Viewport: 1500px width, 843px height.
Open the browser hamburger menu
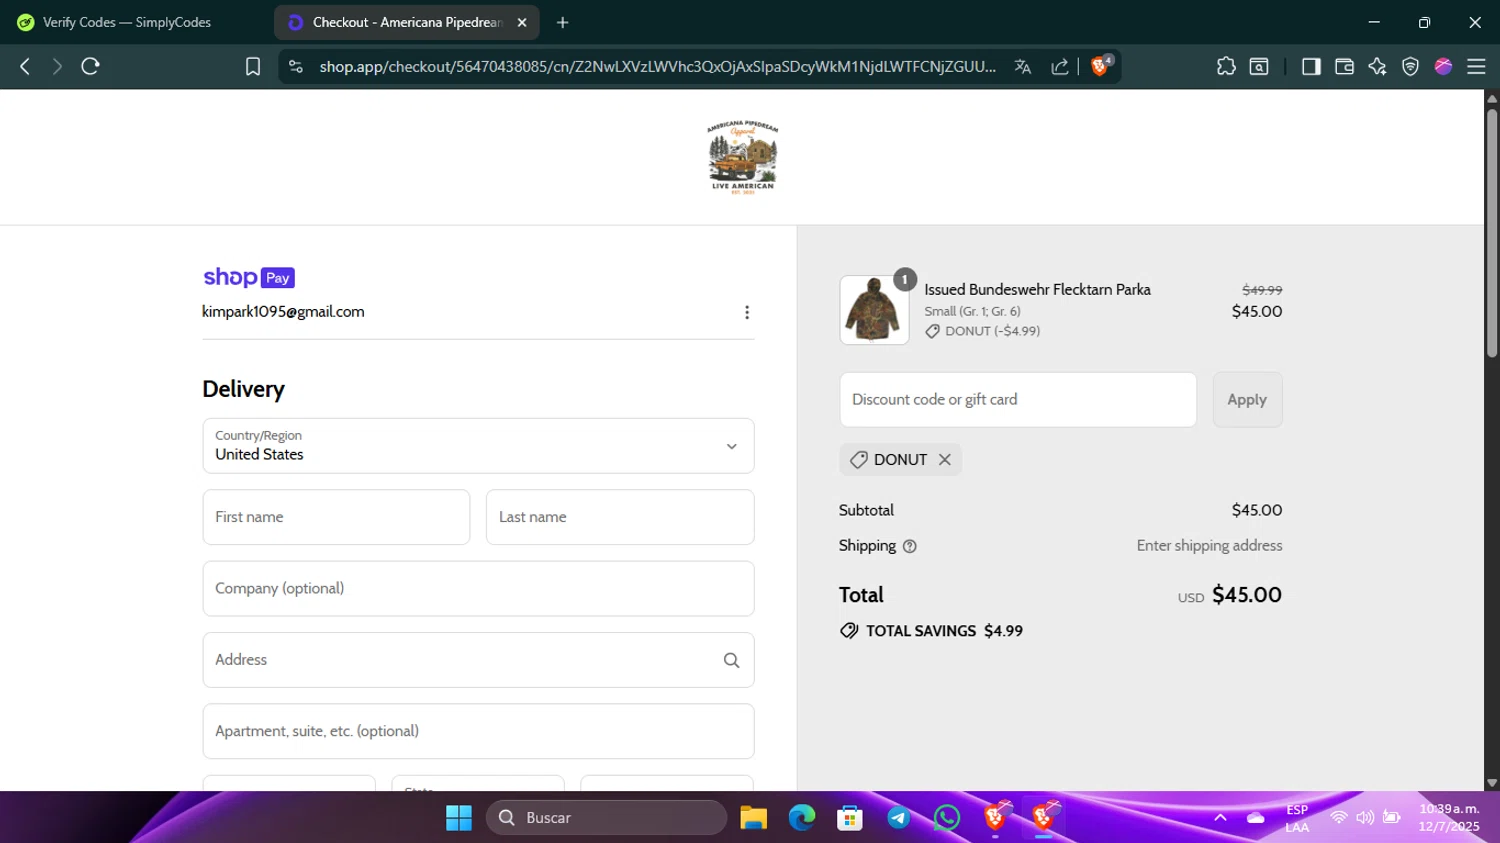(1476, 66)
